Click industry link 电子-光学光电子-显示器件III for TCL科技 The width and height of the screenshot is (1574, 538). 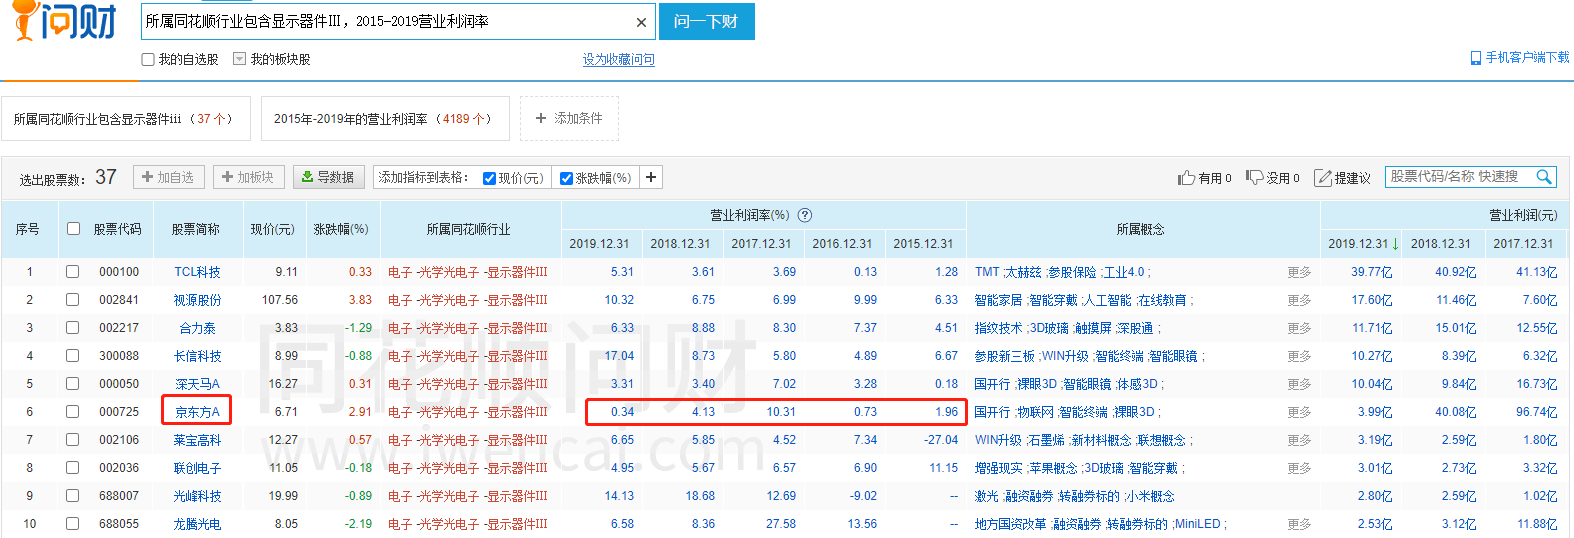pyautogui.click(x=468, y=272)
